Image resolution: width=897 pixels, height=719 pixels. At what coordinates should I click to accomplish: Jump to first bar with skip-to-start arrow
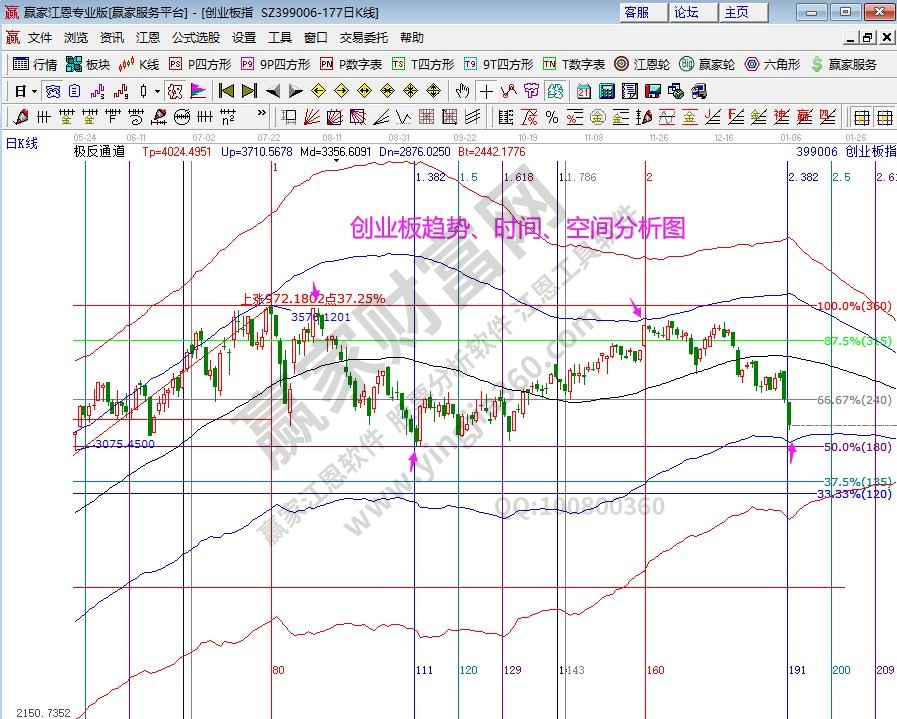click(226, 91)
